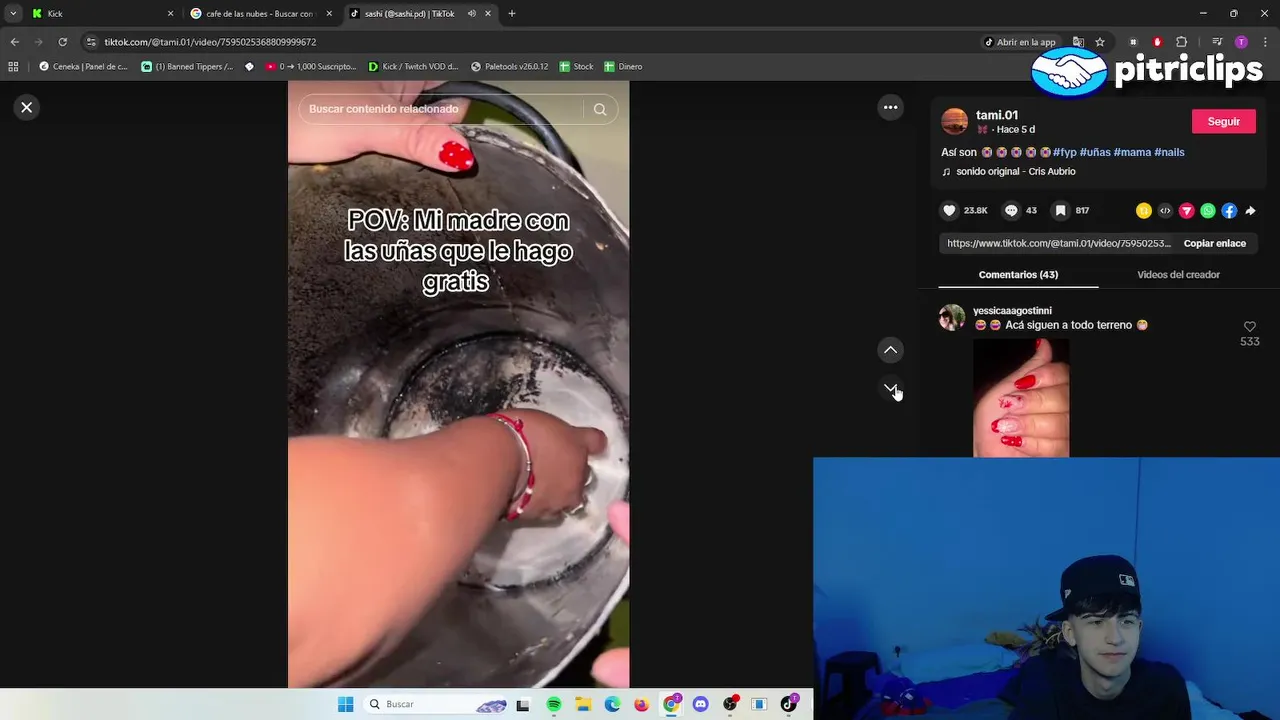The width and height of the screenshot is (1280, 720).
Task: Go to previous video with up arrow
Action: pos(890,350)
